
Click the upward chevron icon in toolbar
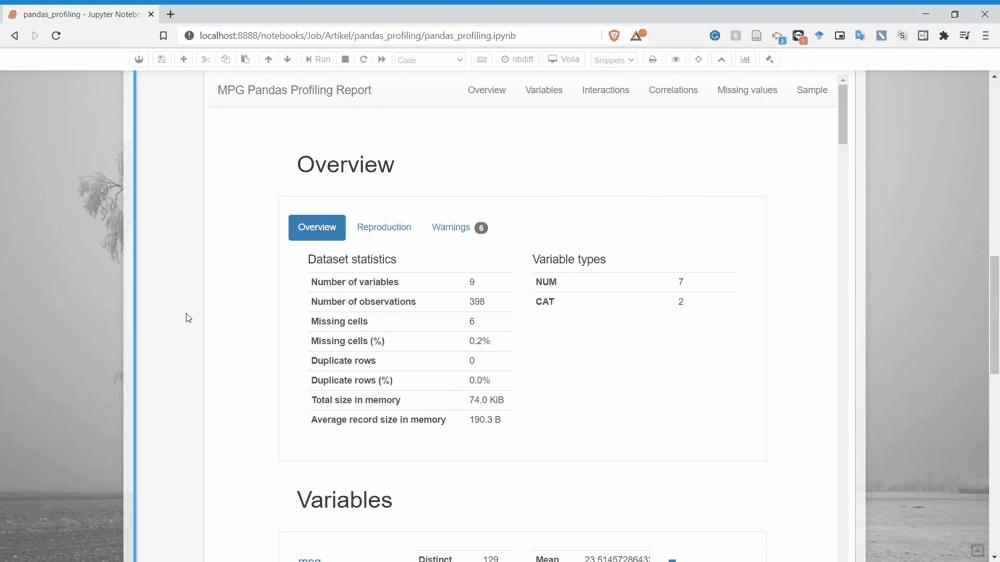tap(721, 59)
